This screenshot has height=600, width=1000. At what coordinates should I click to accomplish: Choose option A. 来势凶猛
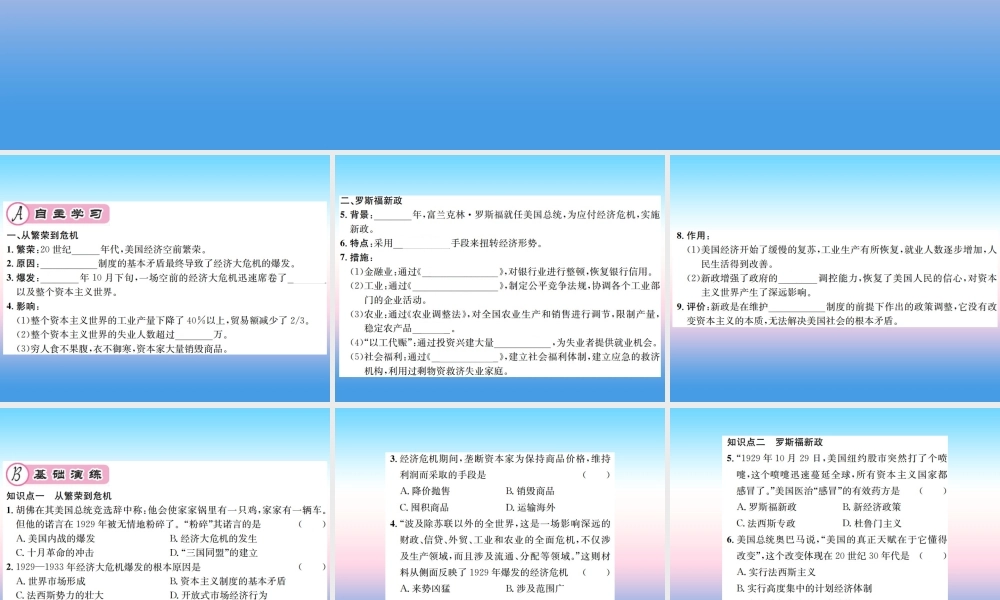tap(425, 589)
